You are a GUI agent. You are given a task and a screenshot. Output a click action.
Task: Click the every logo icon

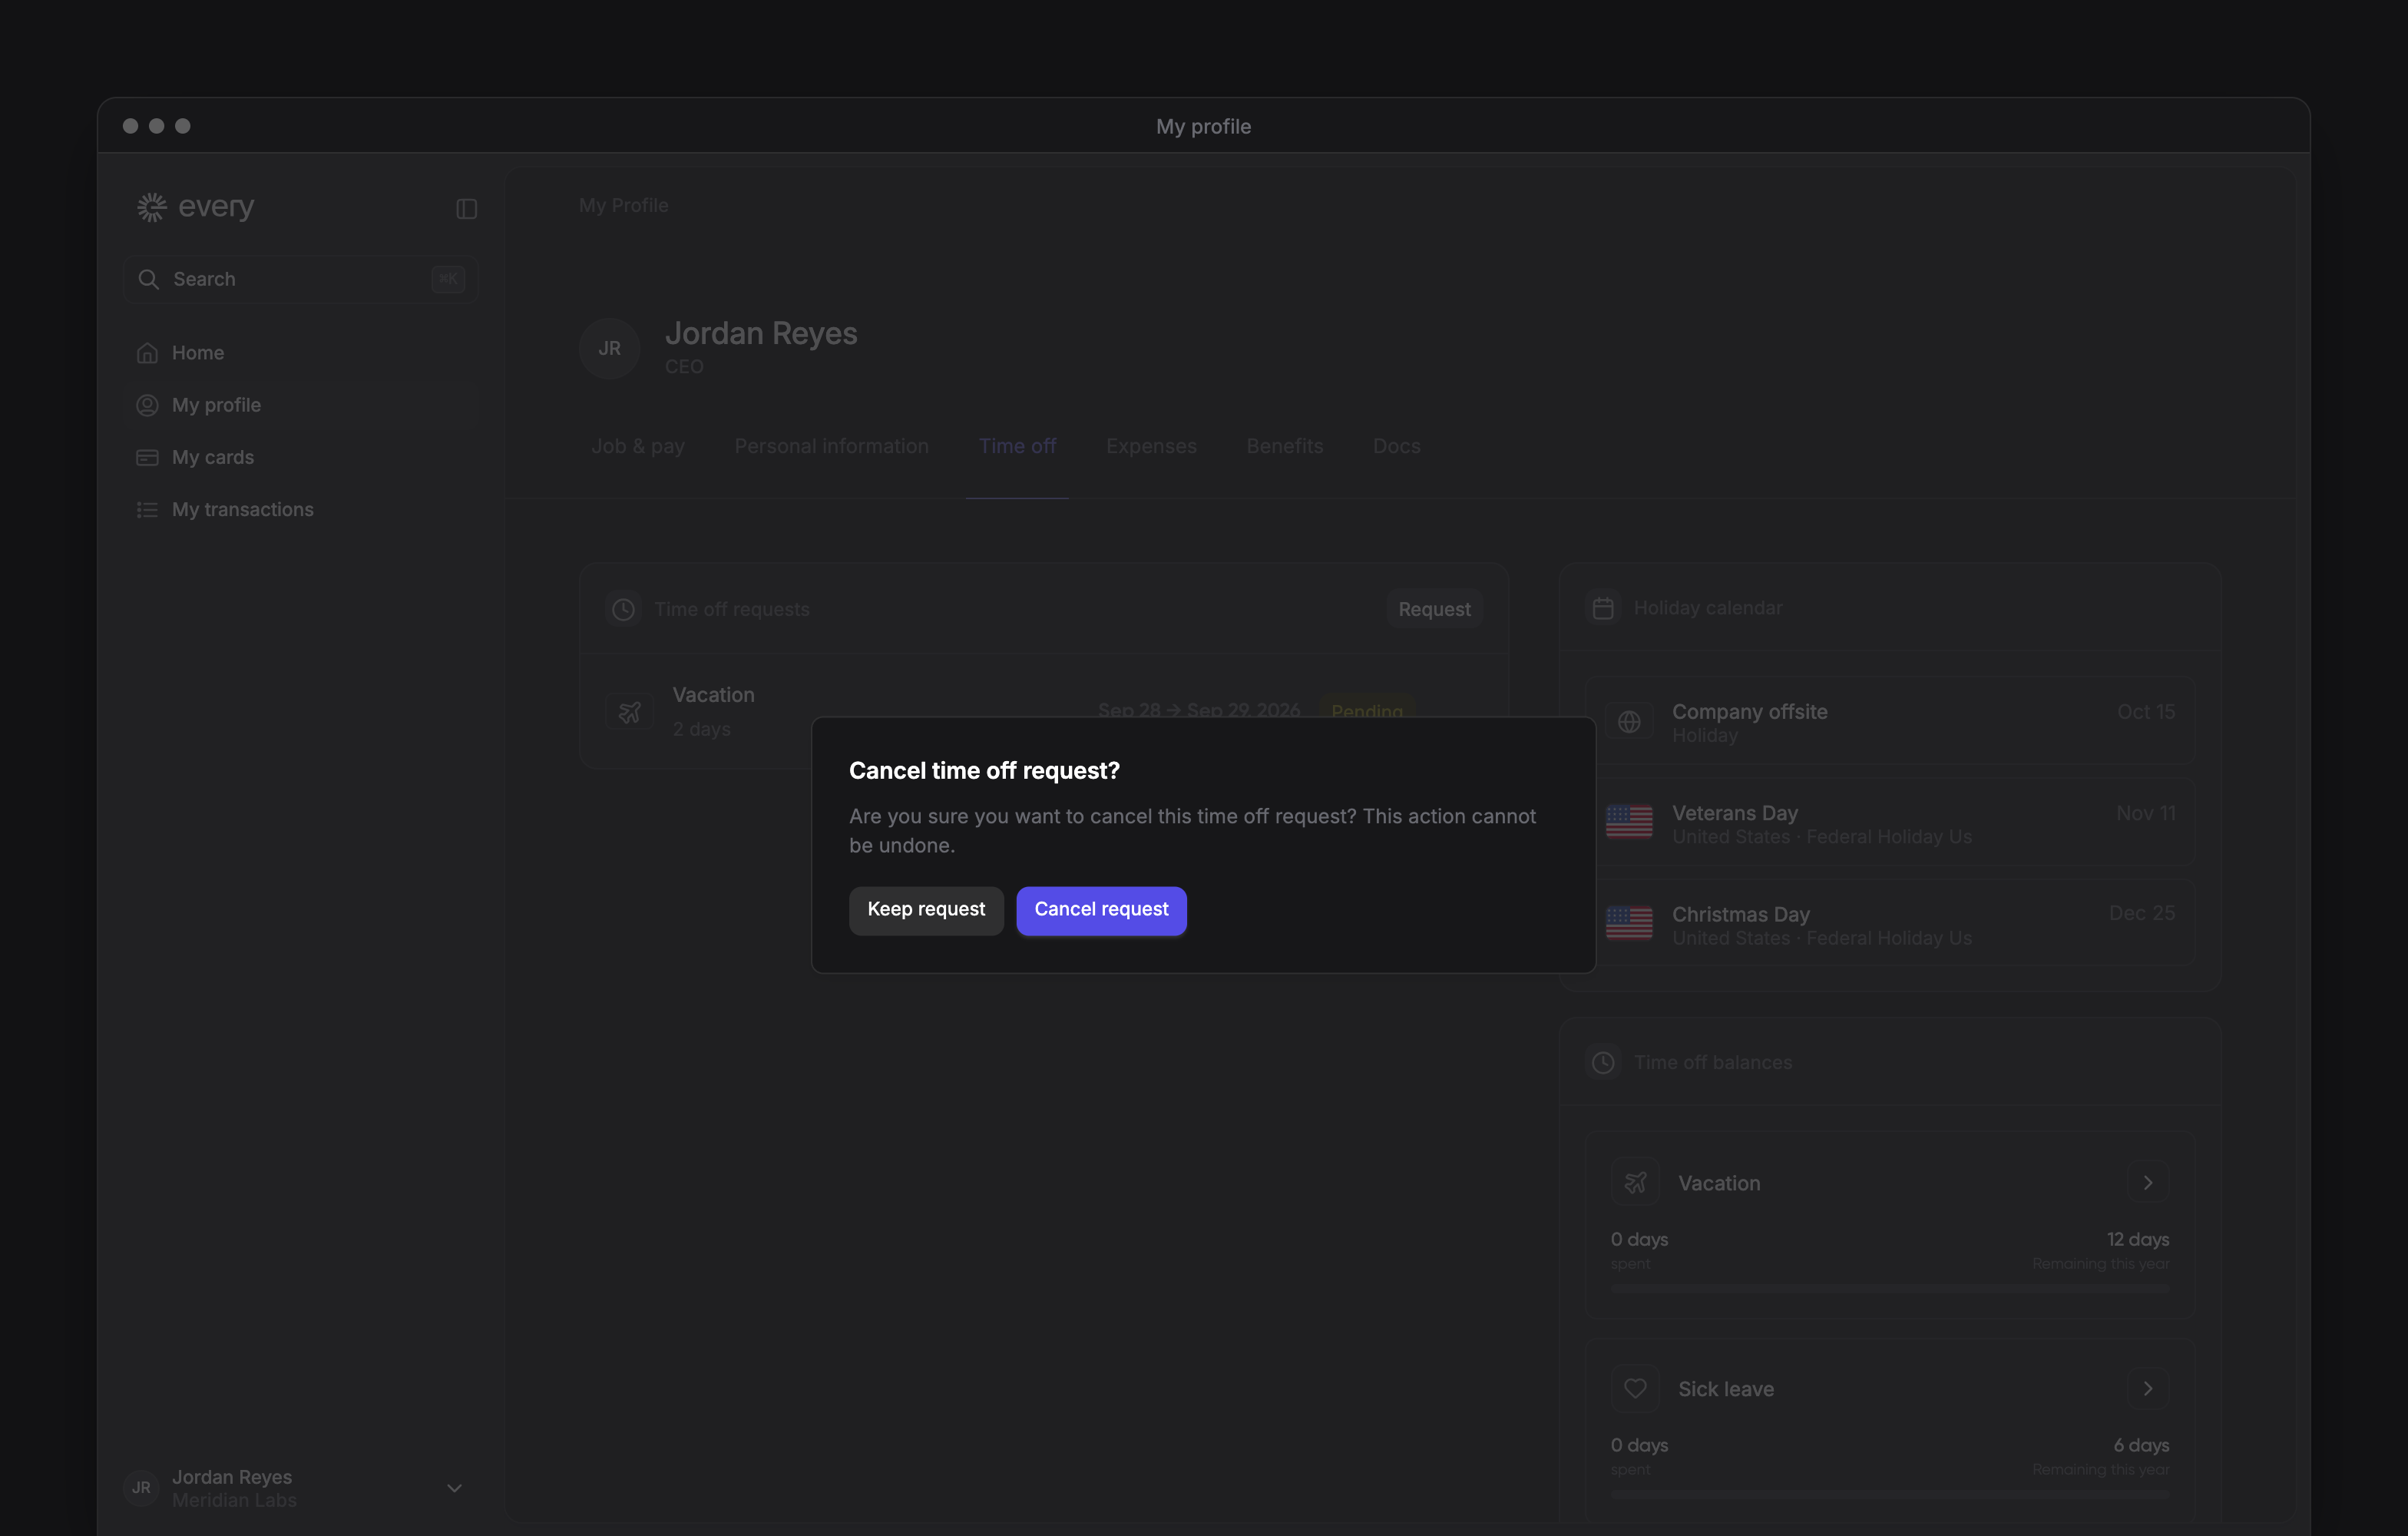(x=152, y=207)
